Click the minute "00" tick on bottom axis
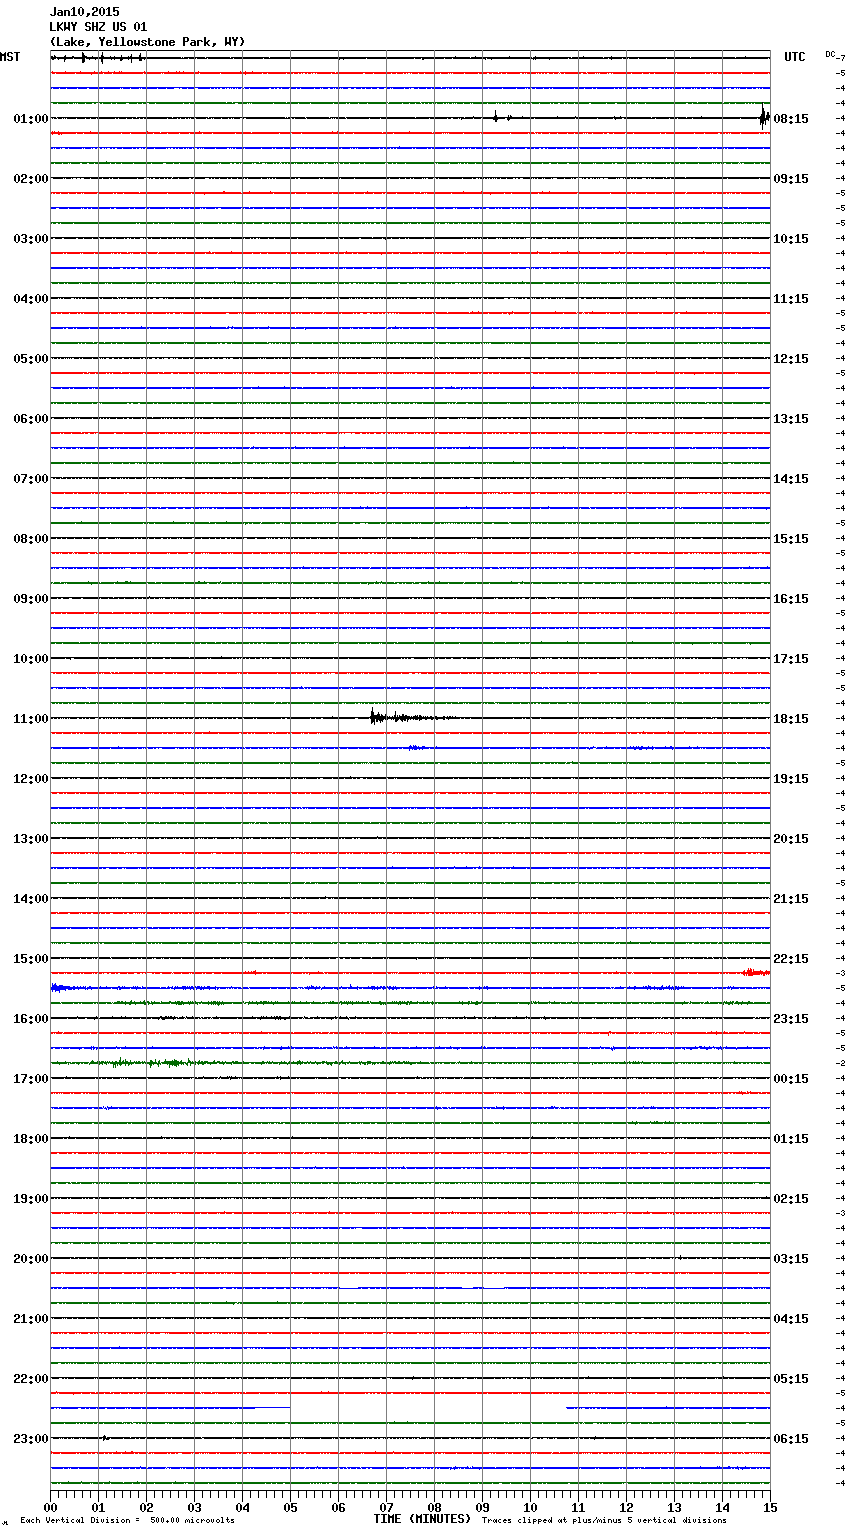The height and width of the screenshot is (1534, 850). (50, 1507)
